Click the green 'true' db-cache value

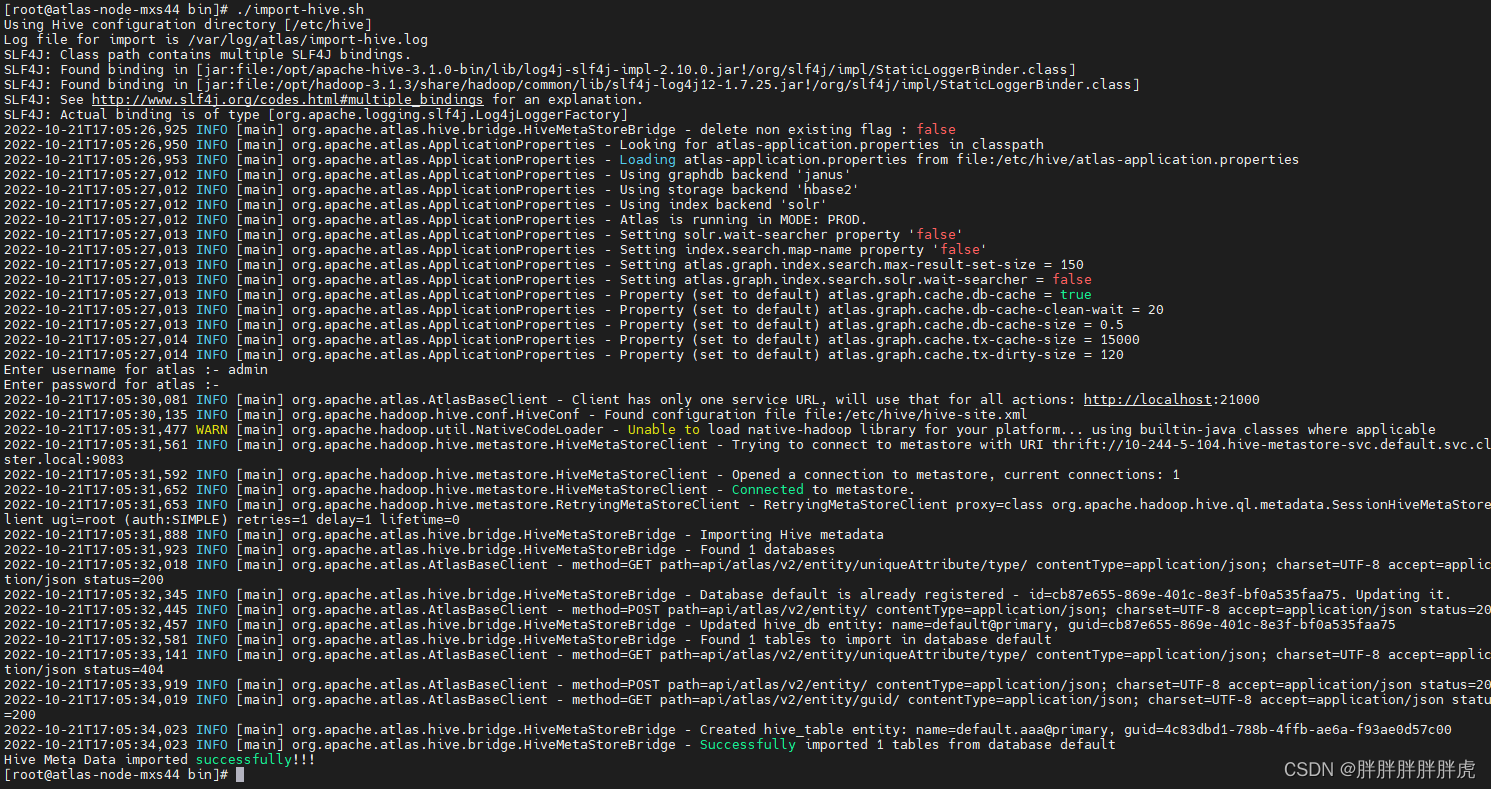[1076, 295]
